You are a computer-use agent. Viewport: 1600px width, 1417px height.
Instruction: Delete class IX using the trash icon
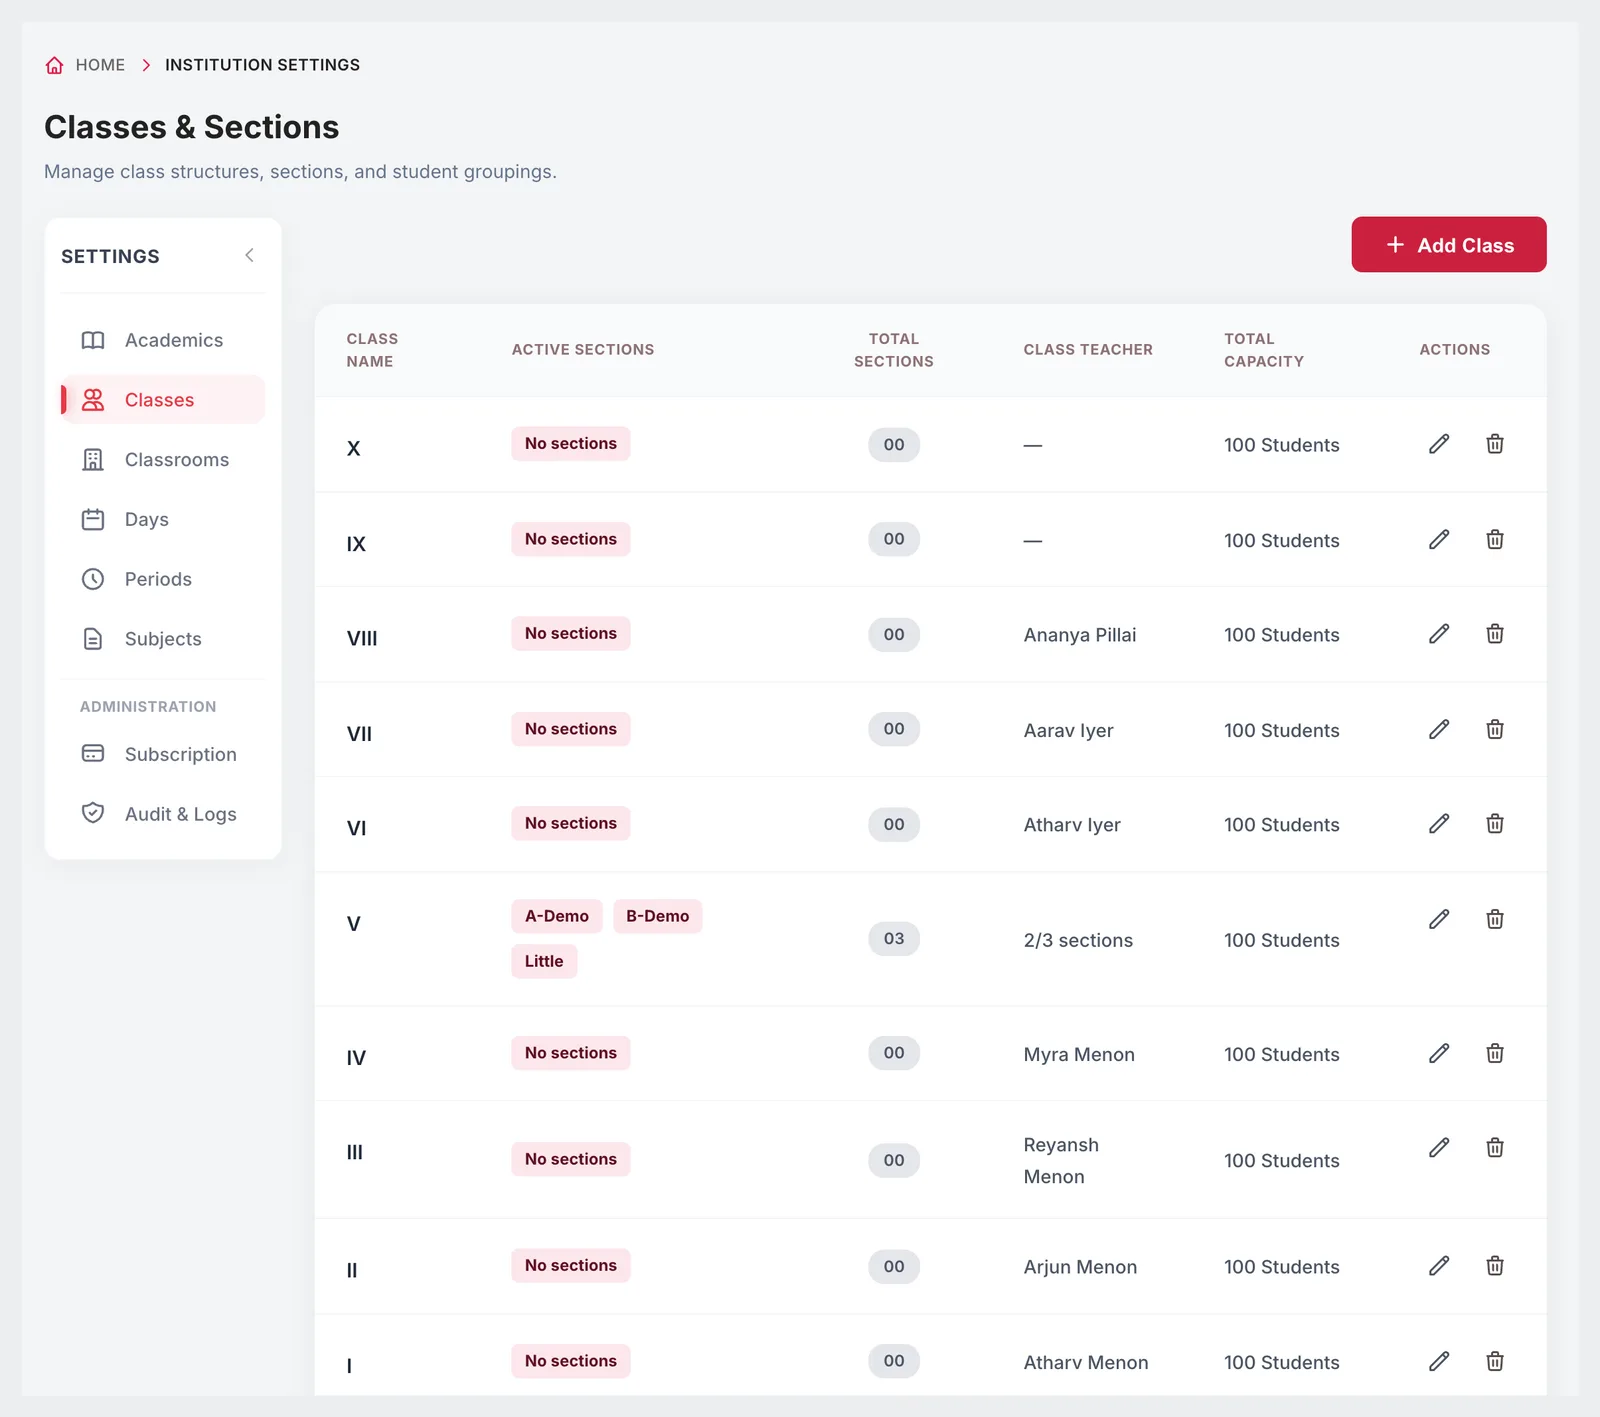[x=1495, y=540]
